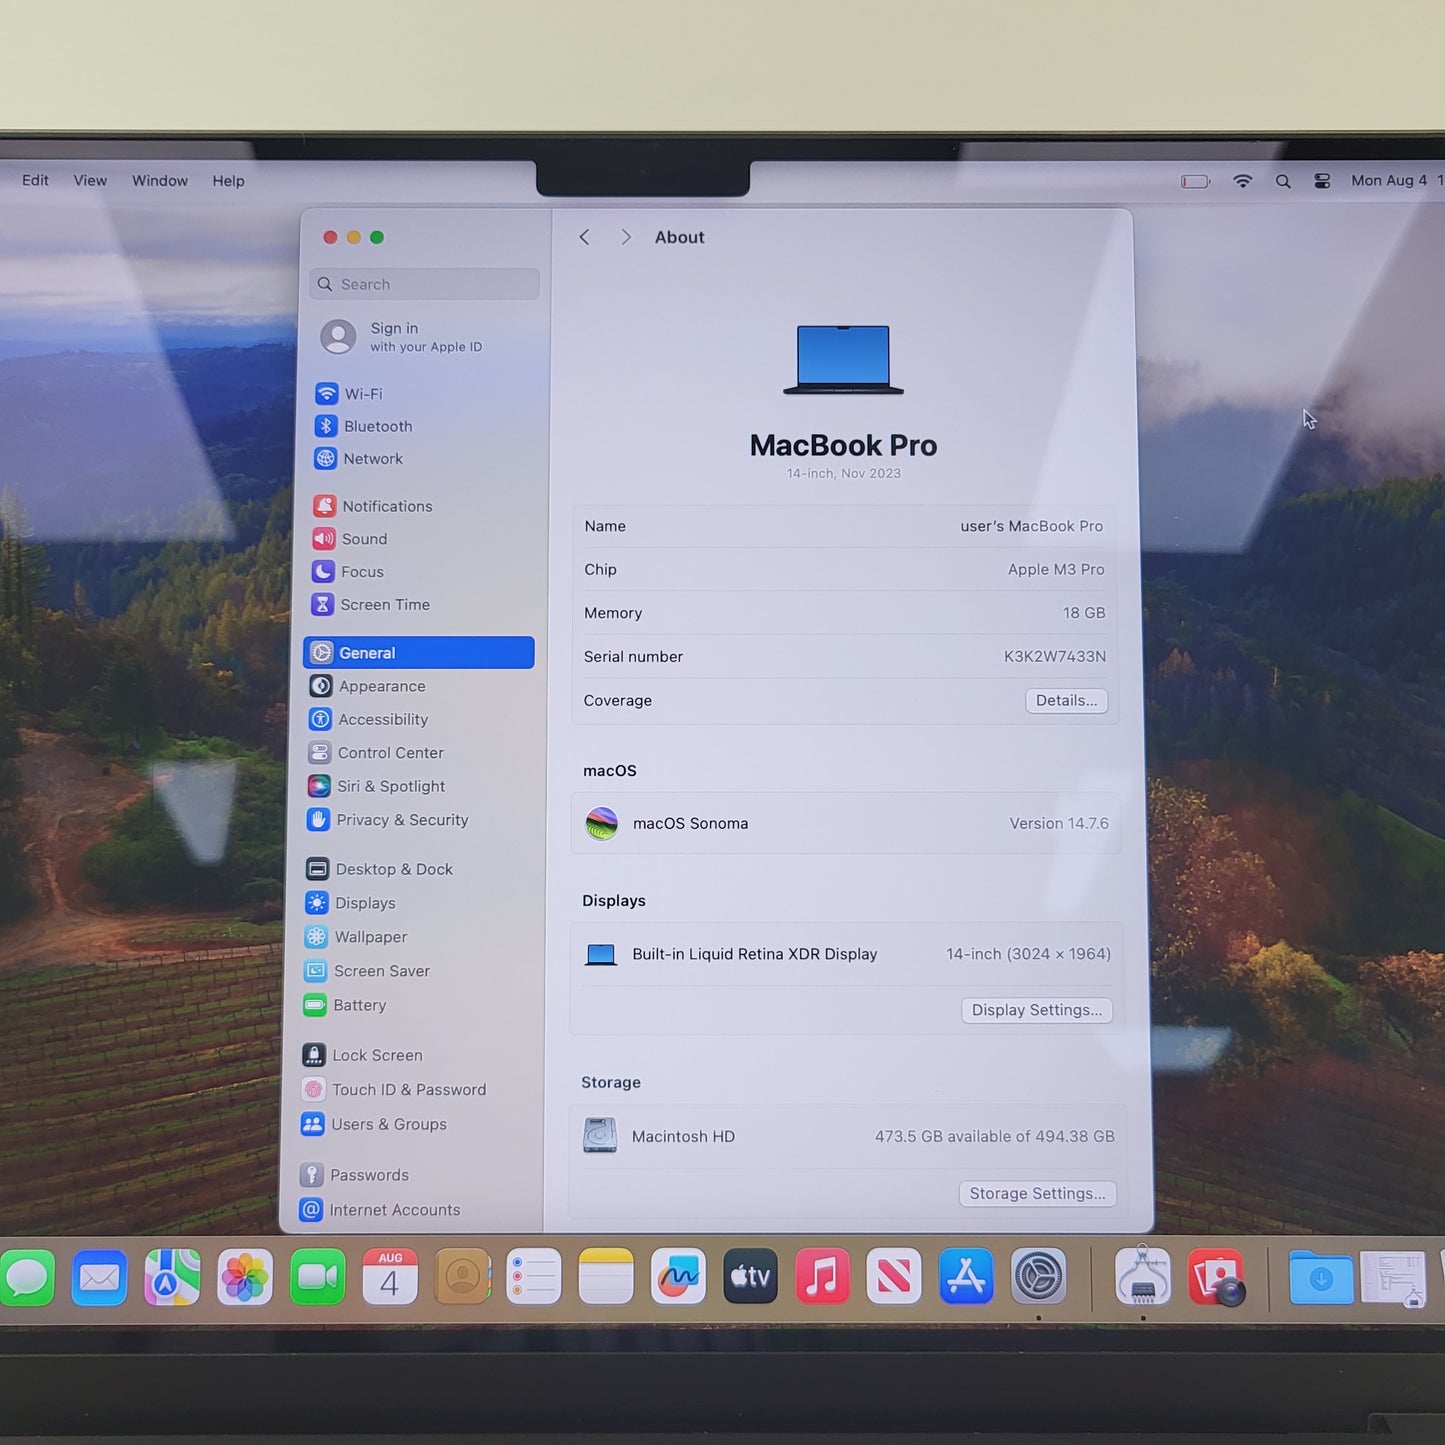The width and height of the screenshot is (1445, 1445).
Task: Click the macOS Sonoma row
Action: pyautogui.click(x=846, y=824)
